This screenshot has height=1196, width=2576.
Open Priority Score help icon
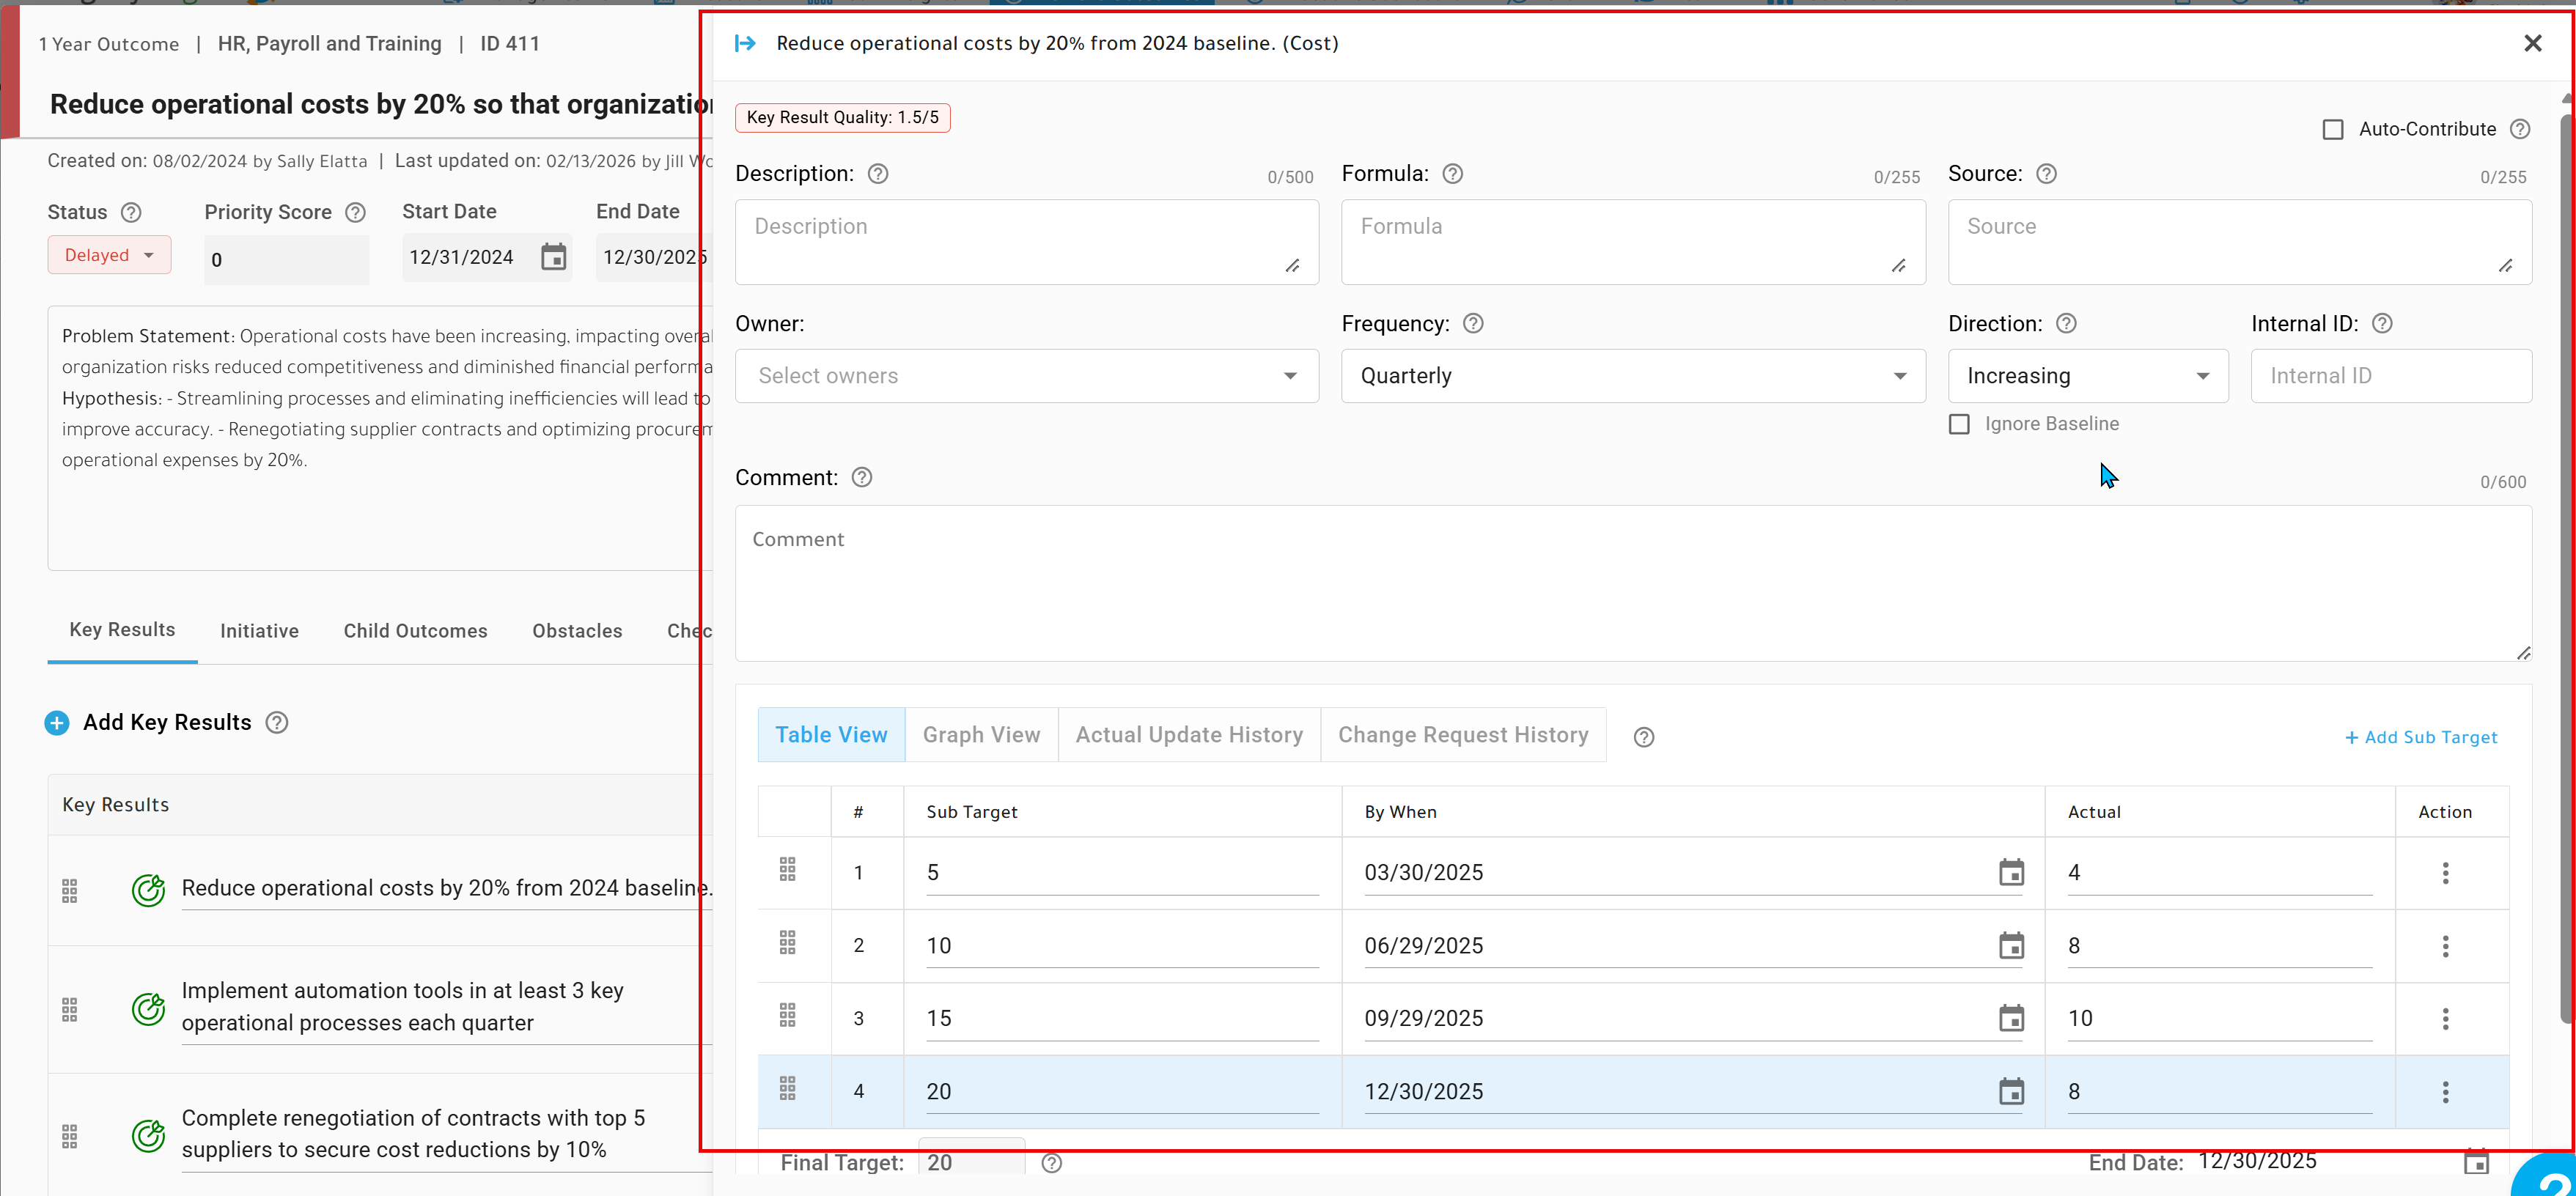click(x=355, y=212)
